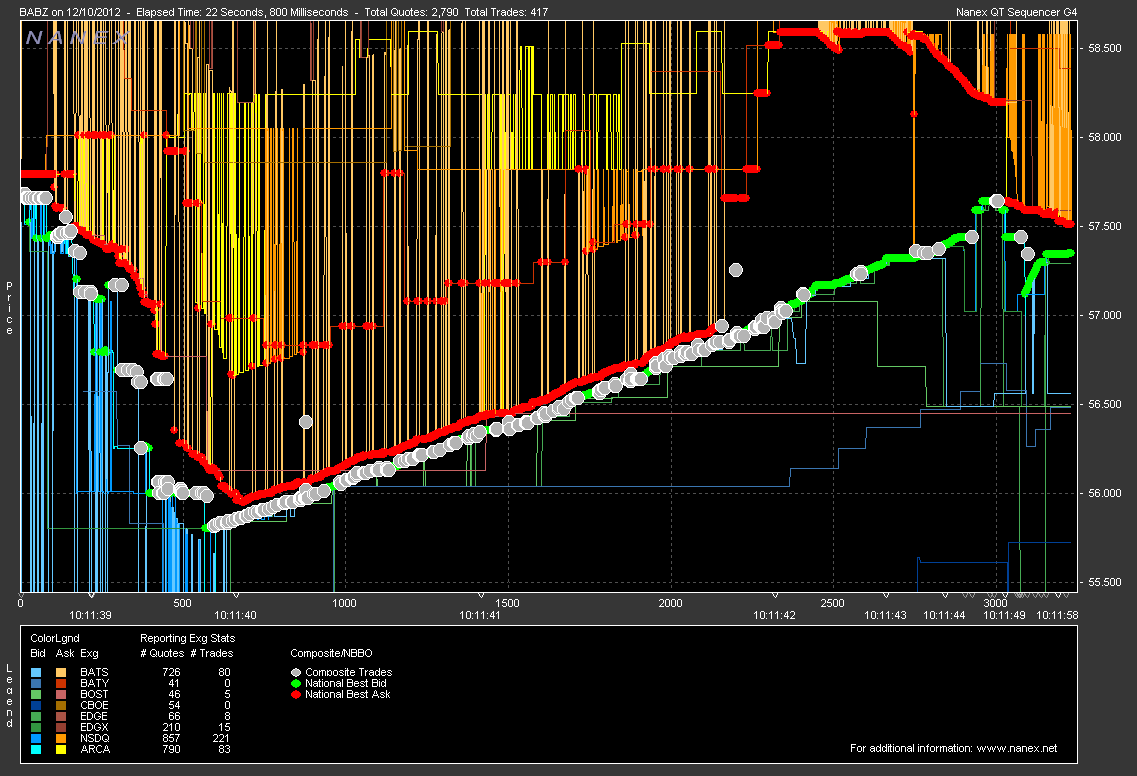Click the EDGX ask color swatch
This screenshot has width=1137, height=776.
click(x=61, y=727)
